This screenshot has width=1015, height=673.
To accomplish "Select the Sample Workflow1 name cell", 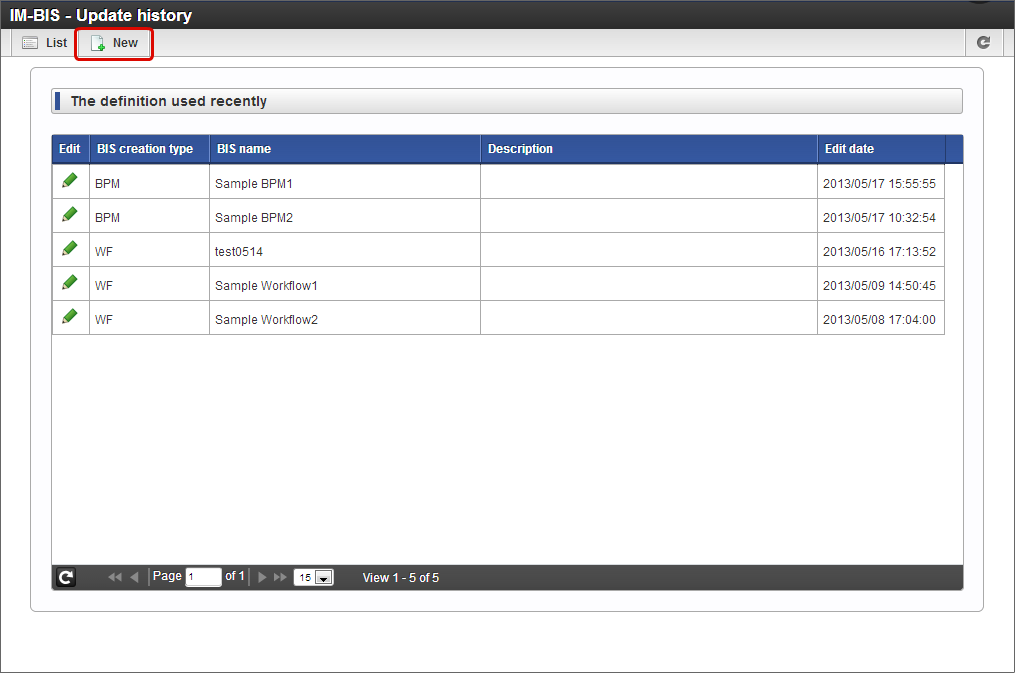I will (x=344, y=284).
